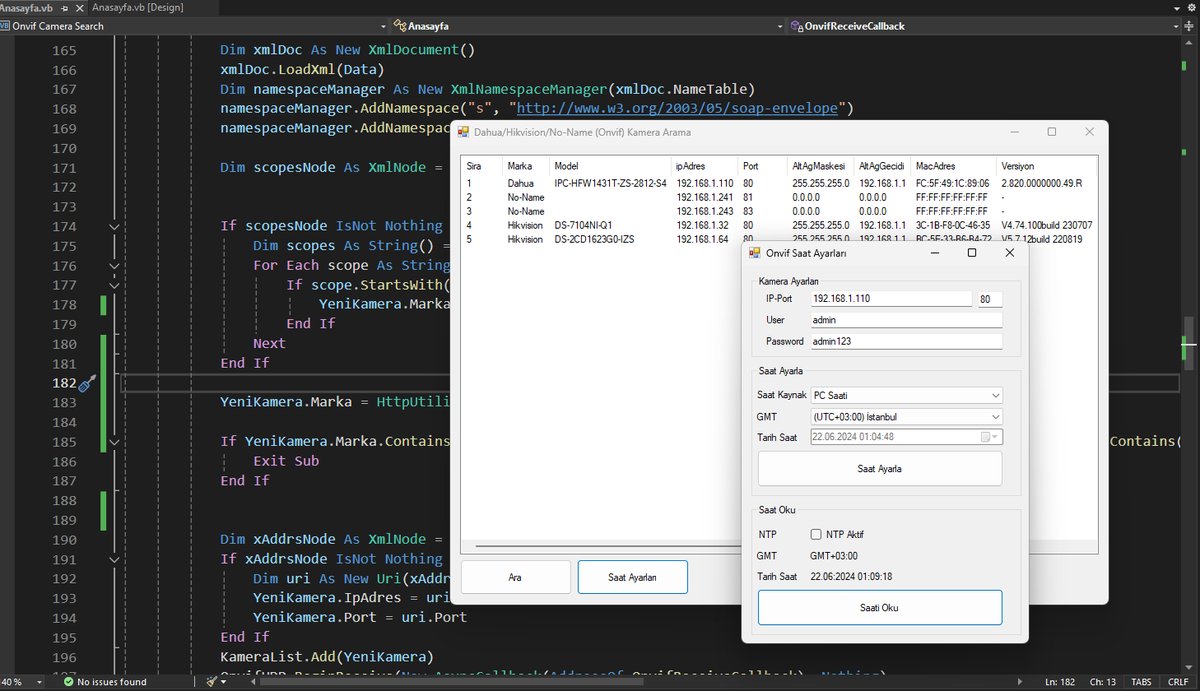The image size is (1200, 691).
Task: Collapse the If scopesNode block at line 174
Action: click(x=114, y=227)
